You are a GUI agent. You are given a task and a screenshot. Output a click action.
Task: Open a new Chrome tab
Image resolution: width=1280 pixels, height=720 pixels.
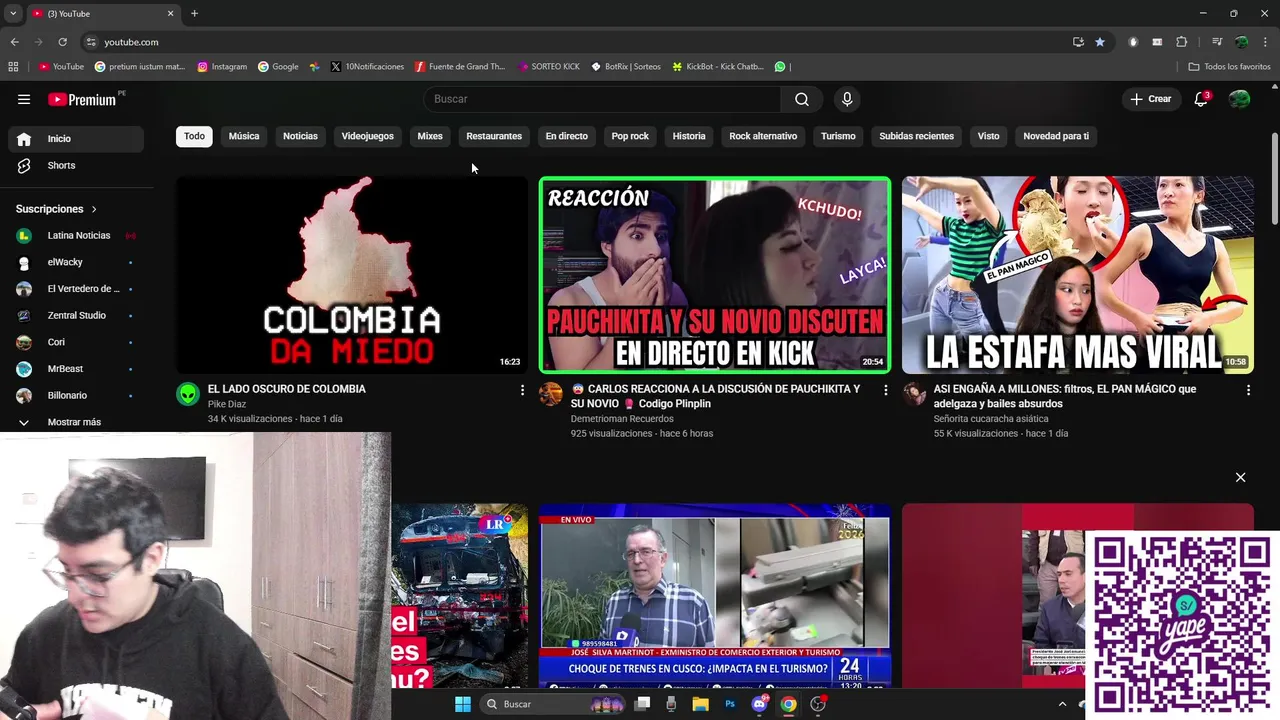pos(194,13)
